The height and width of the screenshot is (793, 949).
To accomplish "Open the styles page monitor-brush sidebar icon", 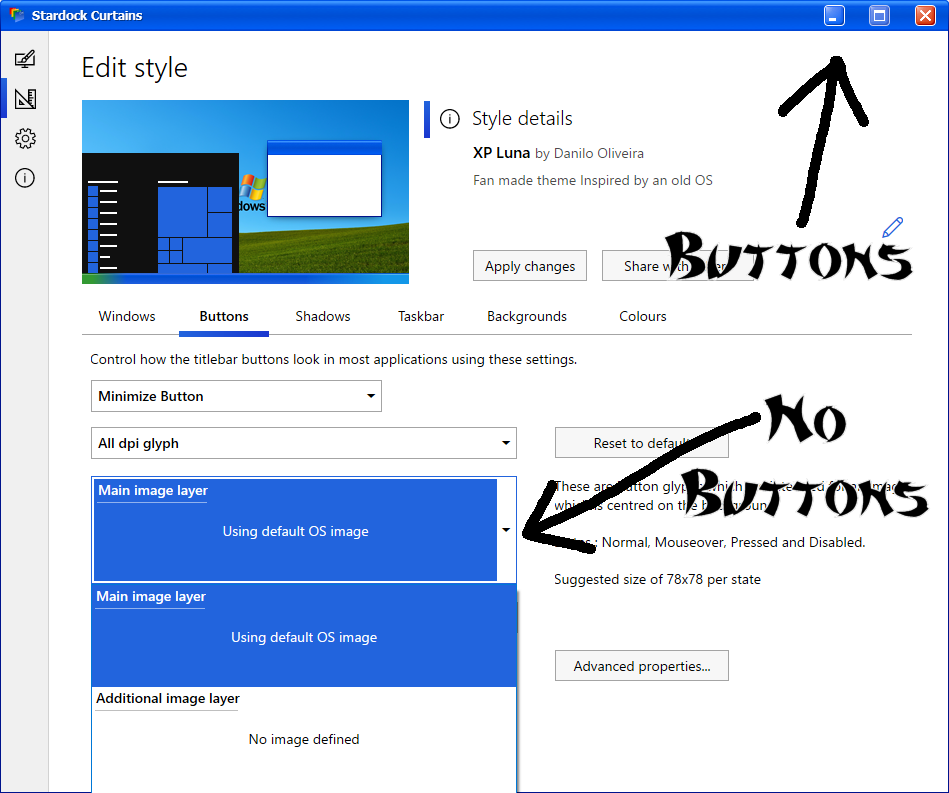I will click(x=25, y=59).
